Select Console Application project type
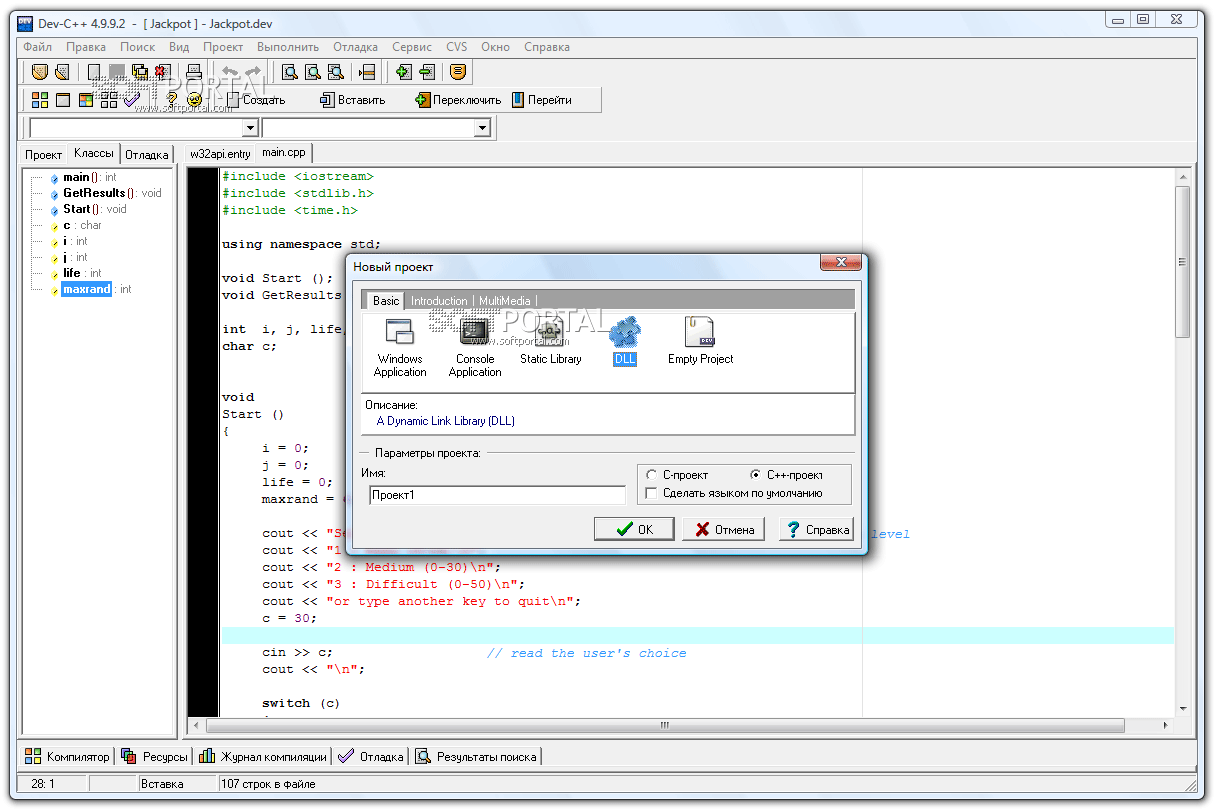Screen dimensions: 1215x811 (475, 347)
